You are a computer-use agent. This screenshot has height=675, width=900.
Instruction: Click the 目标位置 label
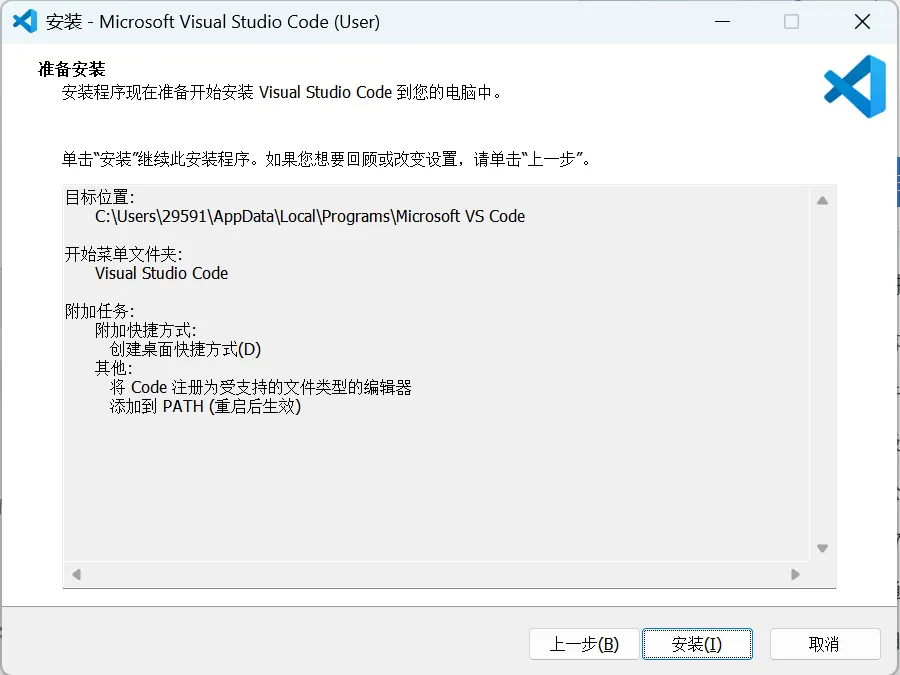[100, 197]
